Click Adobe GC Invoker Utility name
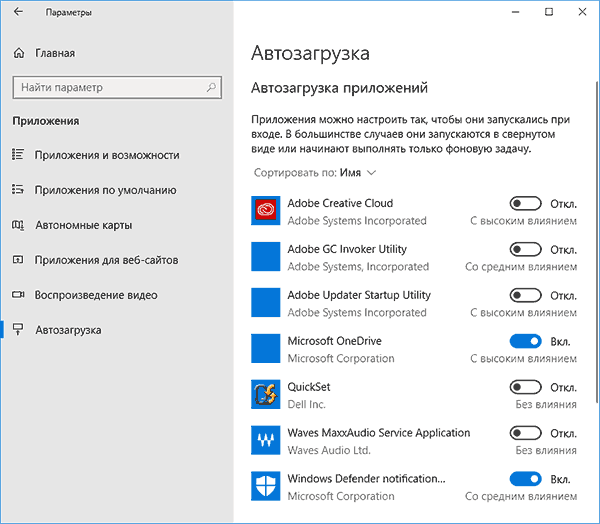The image size is (600, 524). [x=347, y=249]
